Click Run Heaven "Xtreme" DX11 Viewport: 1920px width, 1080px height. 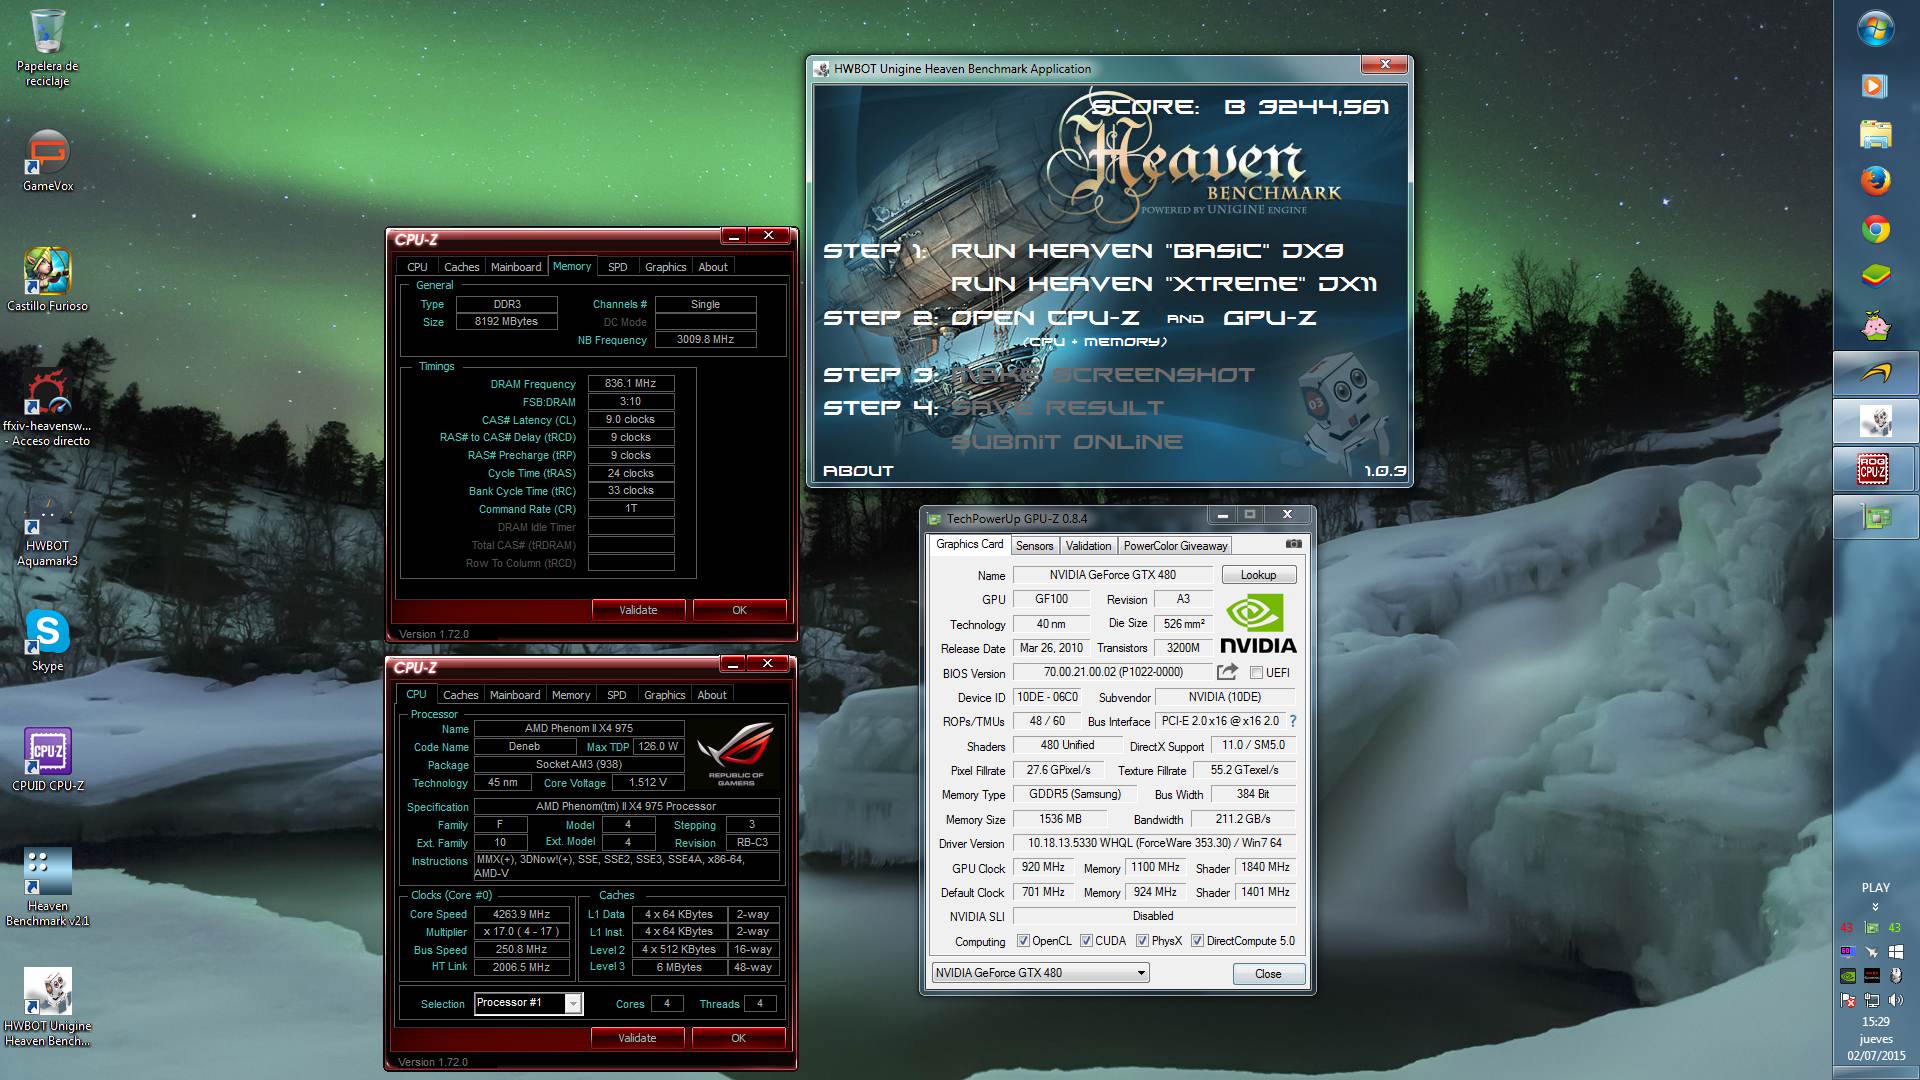click(1163, 284)
